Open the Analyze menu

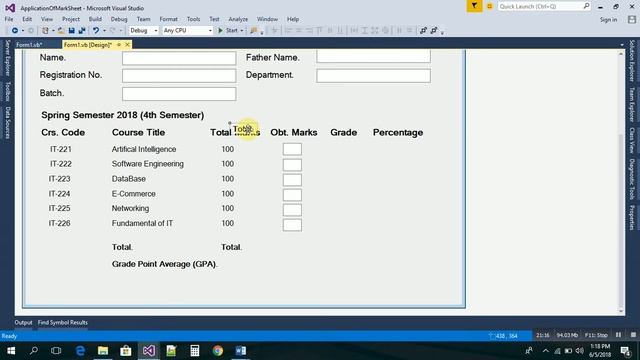point(238,19)
